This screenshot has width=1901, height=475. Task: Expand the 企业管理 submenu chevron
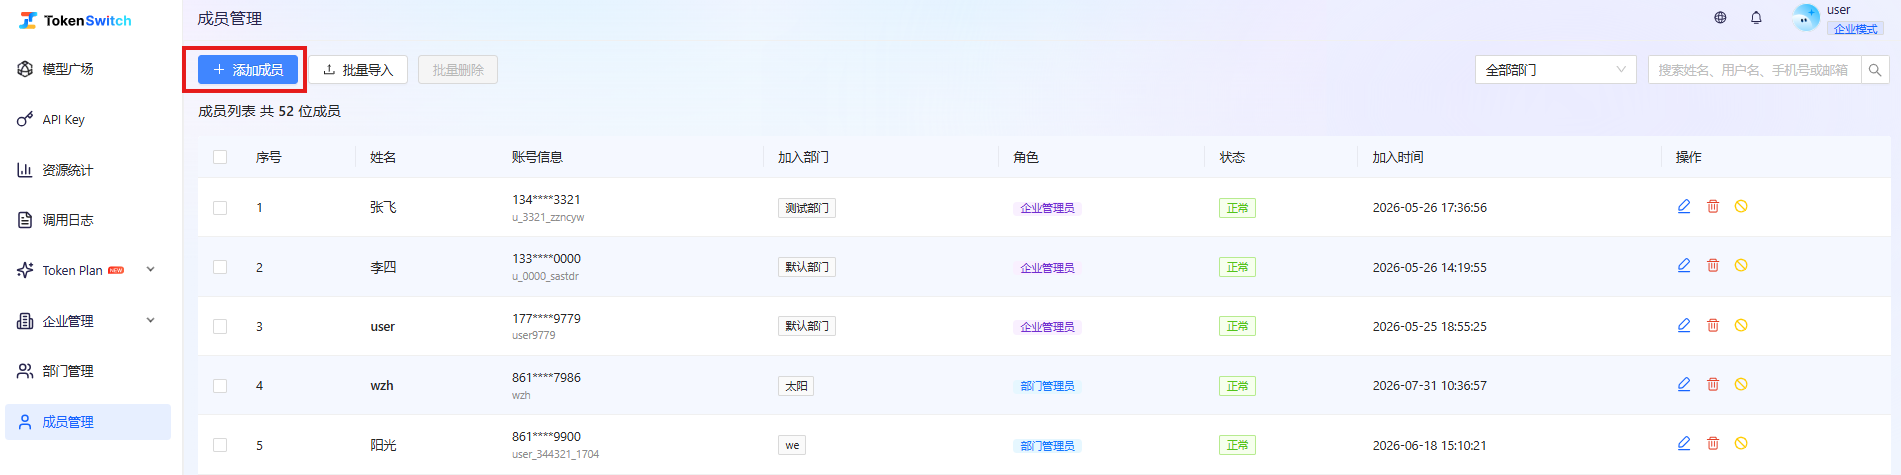point(151,320)
